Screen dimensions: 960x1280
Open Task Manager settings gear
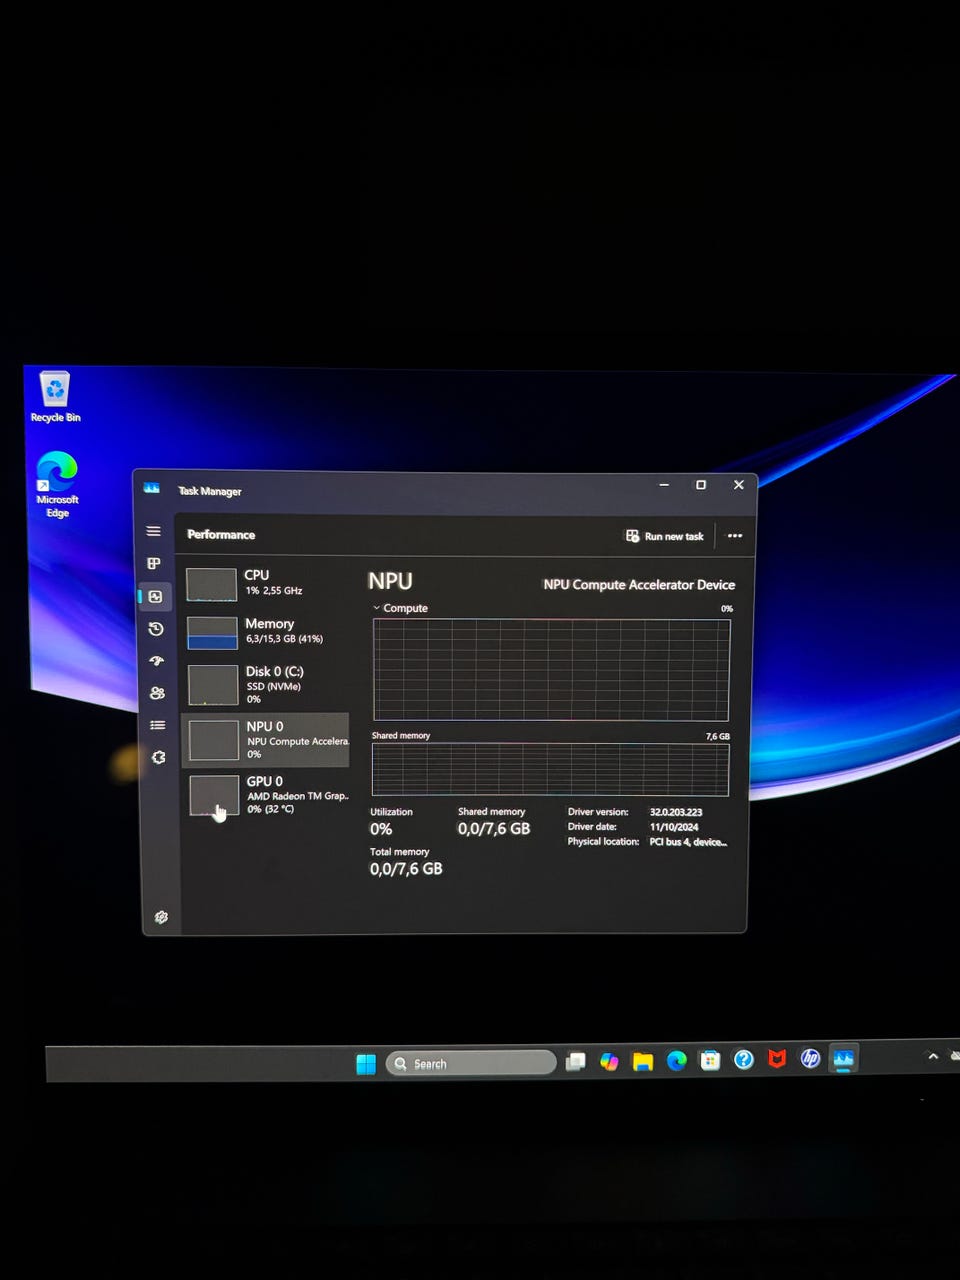click(x=161, y=917)
